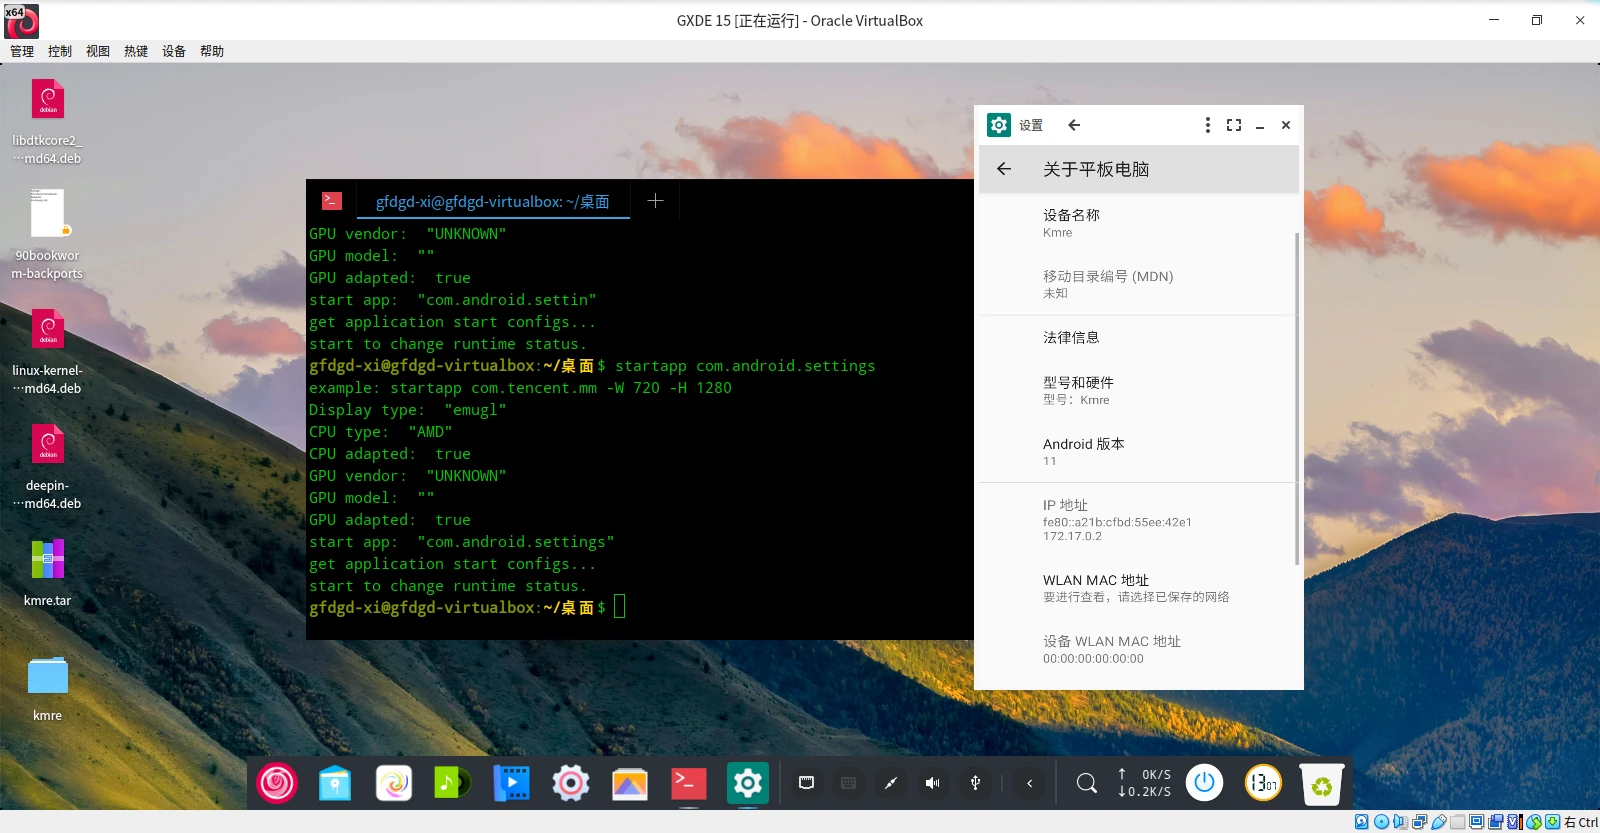1600x833 pixels.
Task: Open the network tray icon in dock
Action: click(806, 783)
